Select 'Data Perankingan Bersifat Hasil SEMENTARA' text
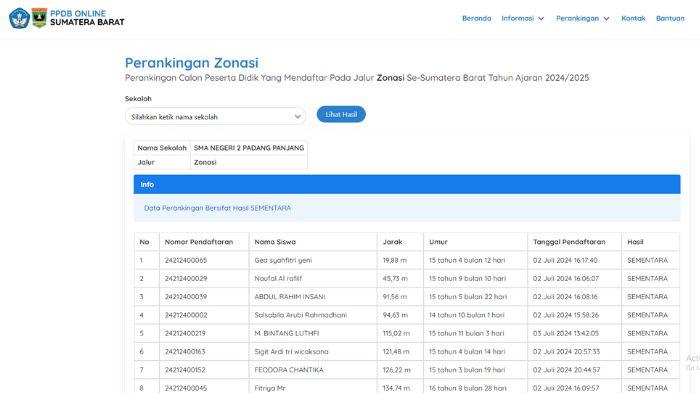The image size is (700, 393). point(217,208)
